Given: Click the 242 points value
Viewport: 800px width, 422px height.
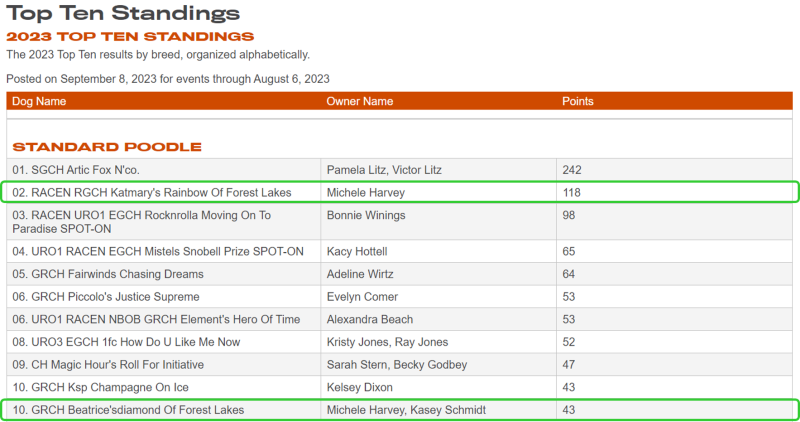Looking at the screenshot, I should (573, 170).
